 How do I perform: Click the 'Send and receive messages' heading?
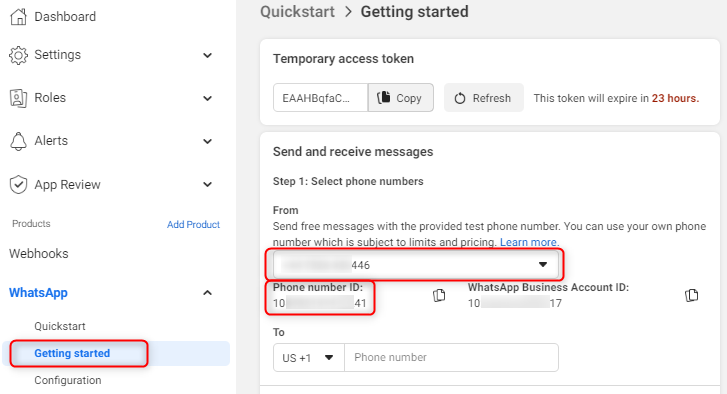pos(353,152)
